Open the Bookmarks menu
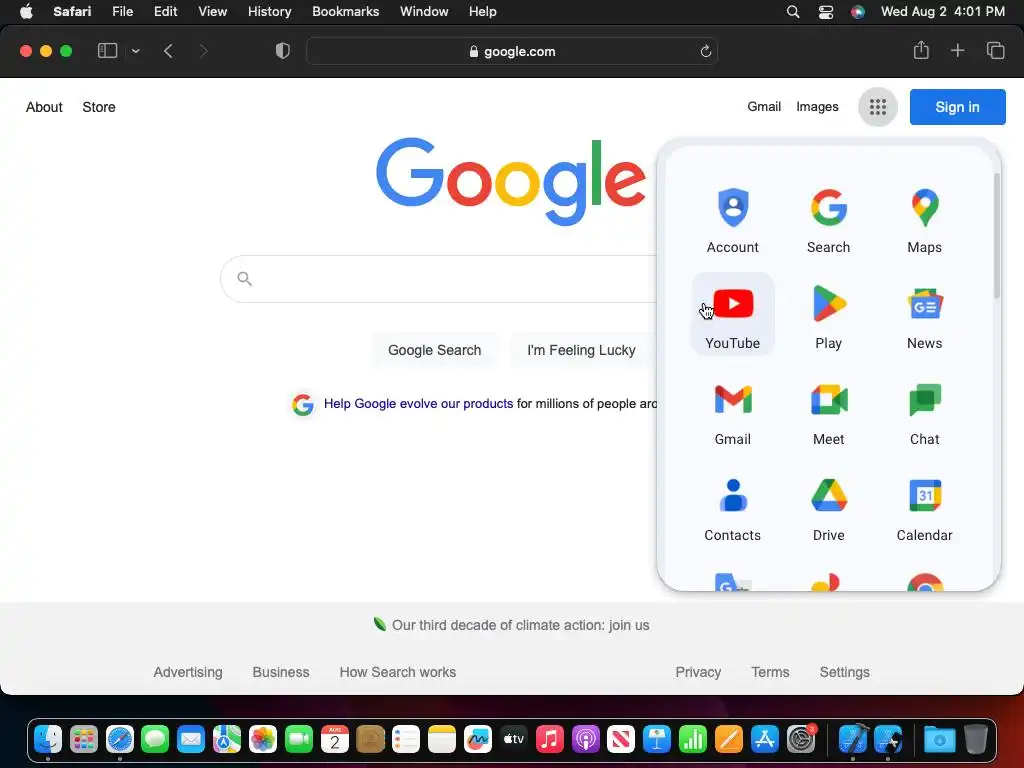1024x768 pixels. click(x=345, y=11)
